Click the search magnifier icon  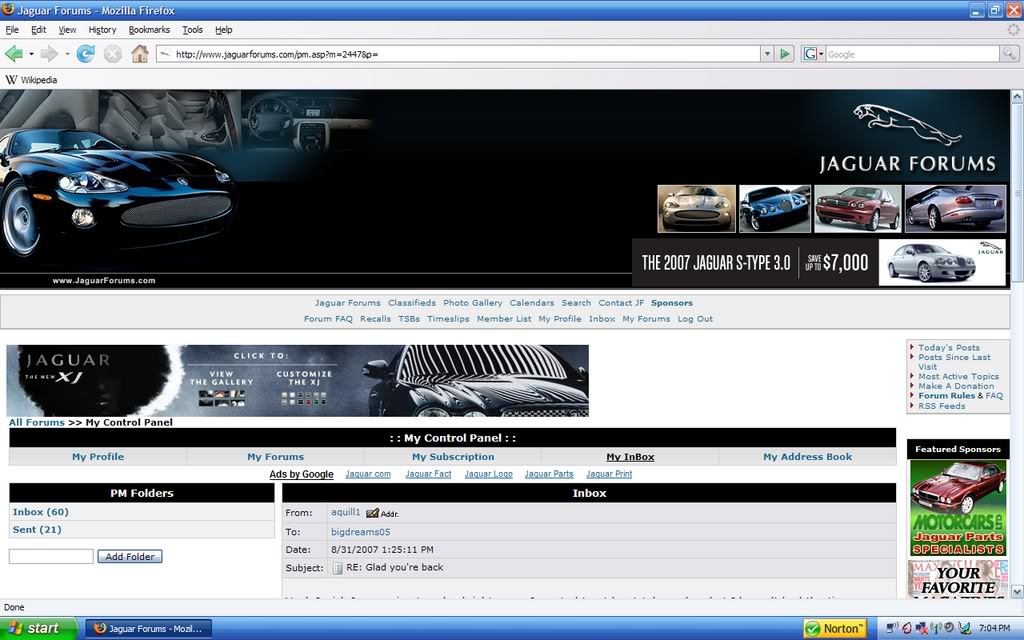point(1009,54)
